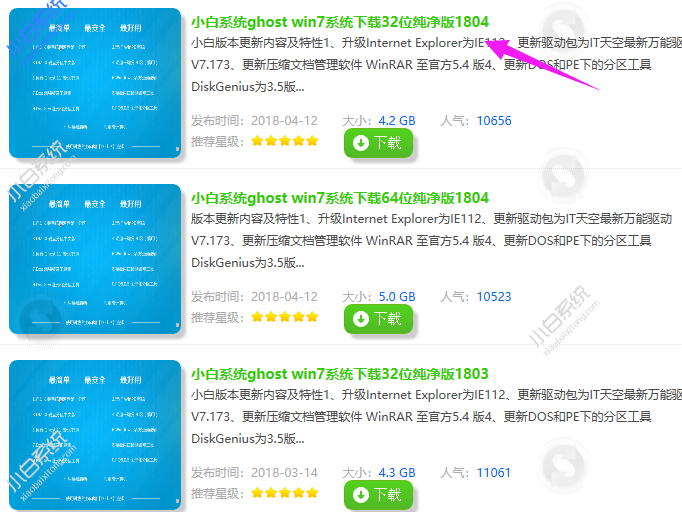This screenshot has height=512, width=682.
Task: Click the 2018-03-14 publish date
Action: pos(283,473)
